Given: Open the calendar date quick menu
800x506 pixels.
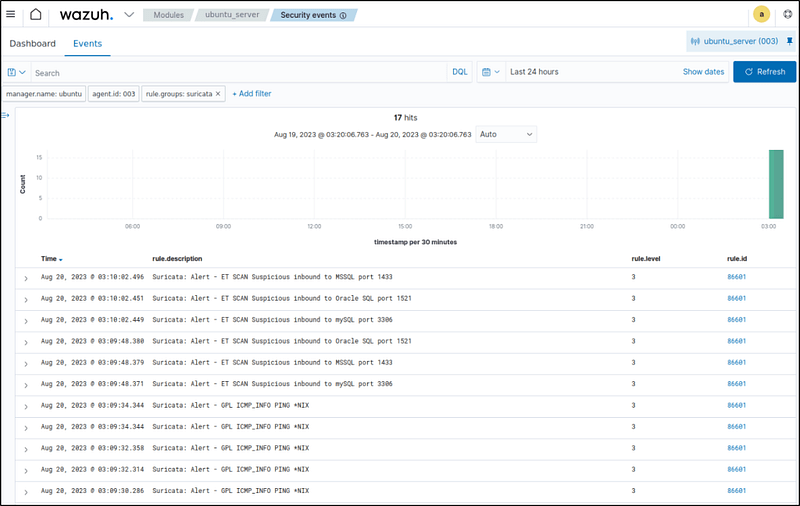Looking at the screenshot, I should click(x=490, y=72).
